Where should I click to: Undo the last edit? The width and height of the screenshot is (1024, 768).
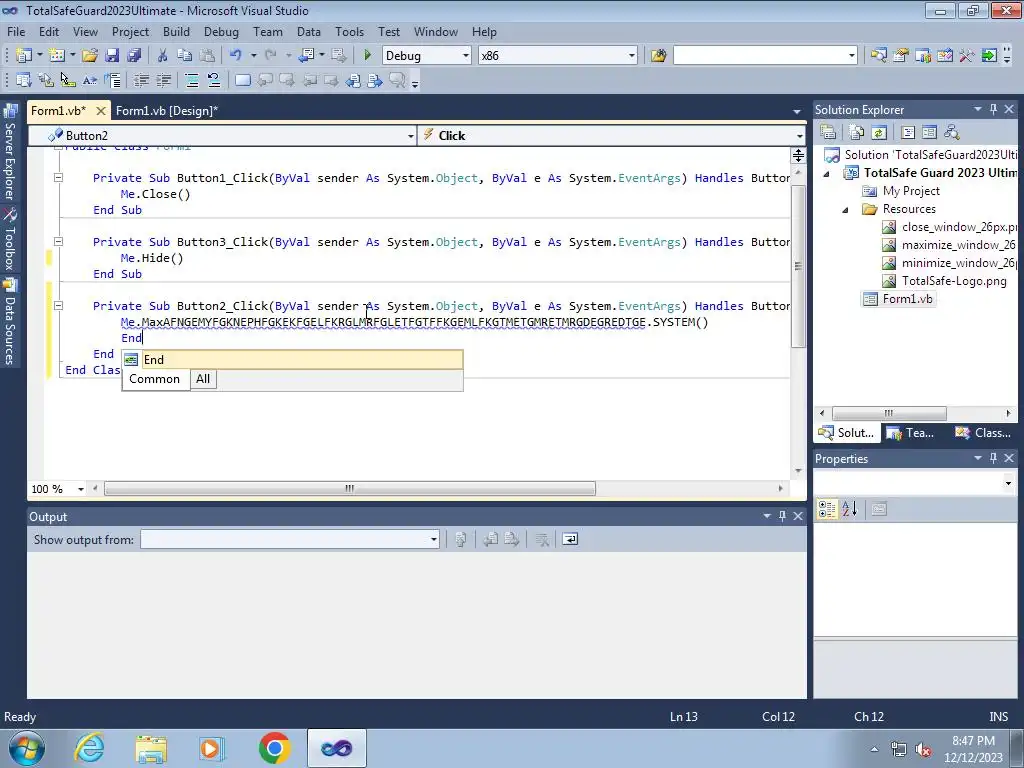click(236, 56)
